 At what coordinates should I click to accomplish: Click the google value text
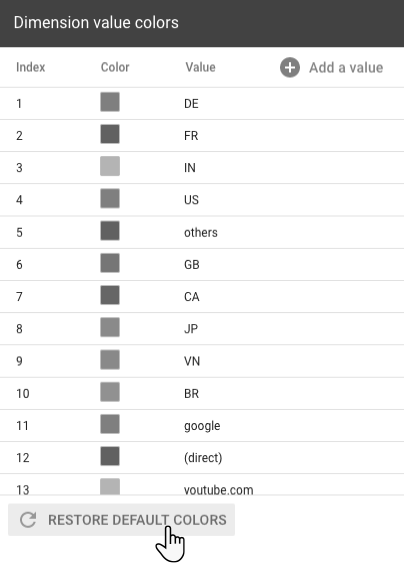(x=202, y=426)
